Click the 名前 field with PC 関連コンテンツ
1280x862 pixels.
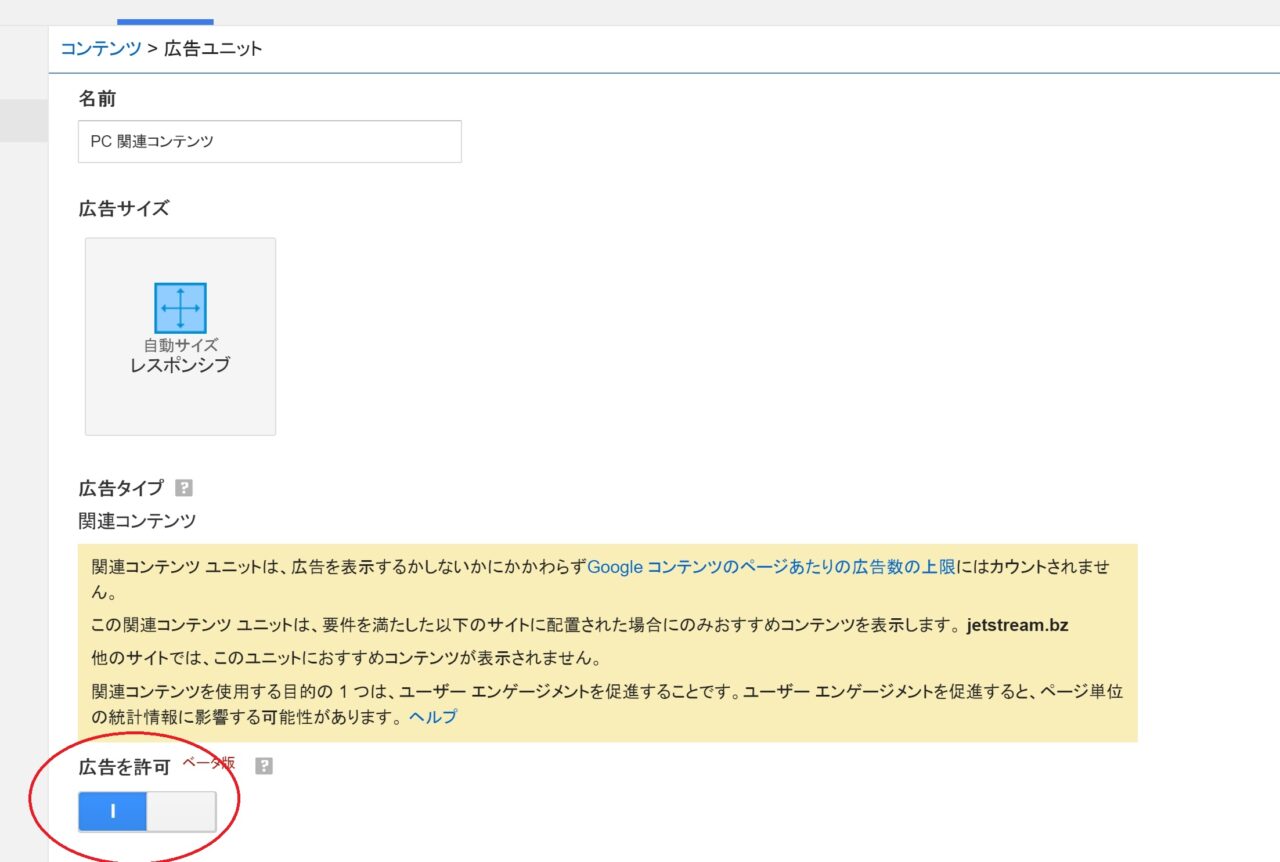pyautogui.click(x=269, y=142)
